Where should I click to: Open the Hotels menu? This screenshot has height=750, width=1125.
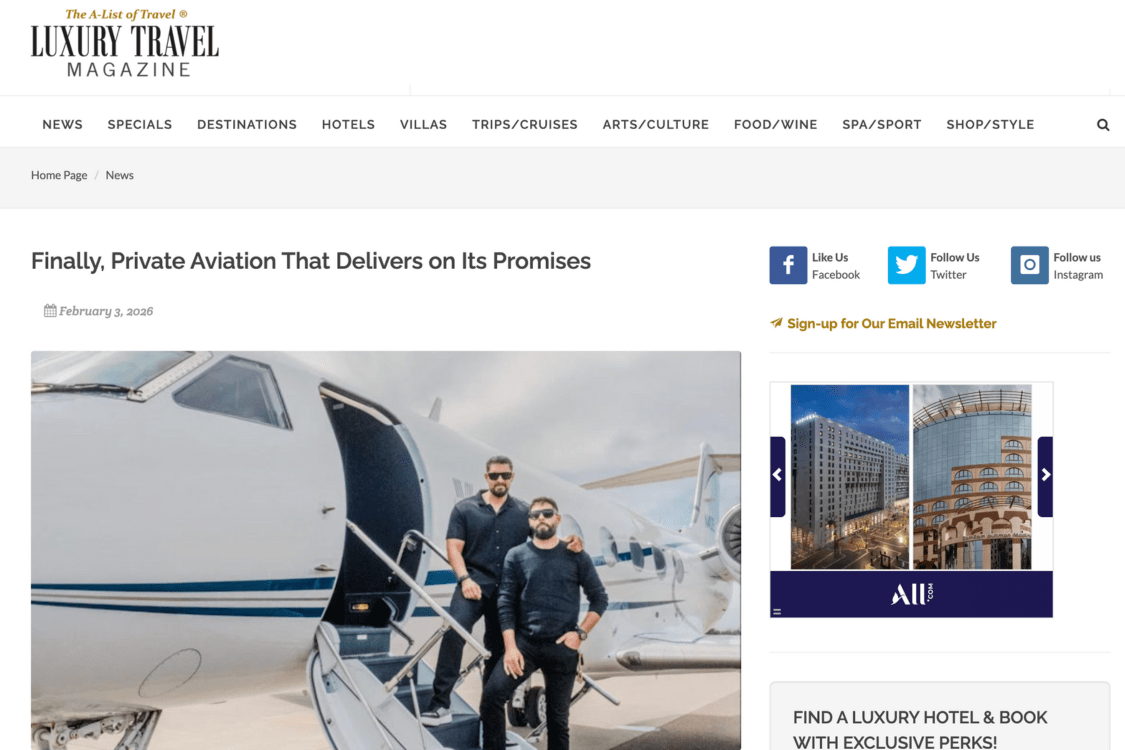point(348,125)
